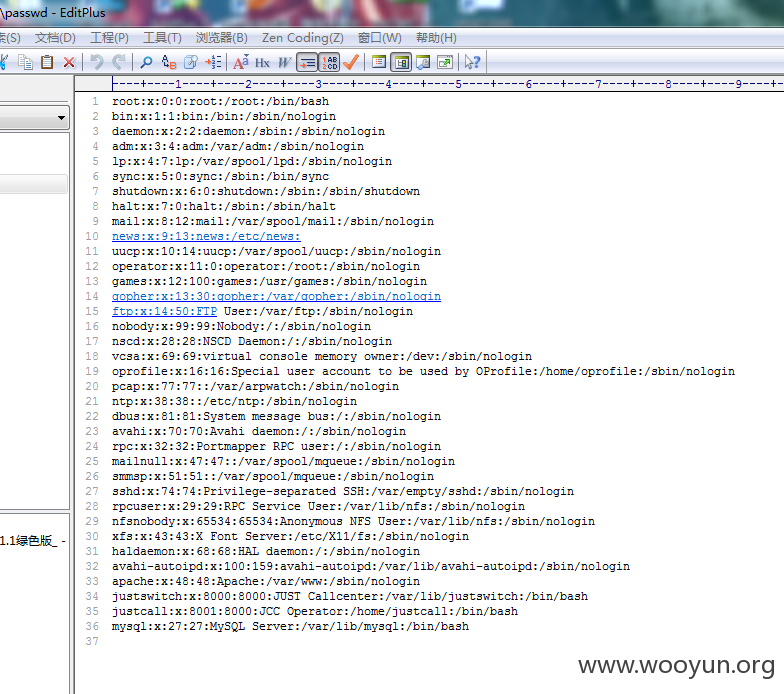Click the 1.1绿色版 item in side panel

(x=33, y=540)
